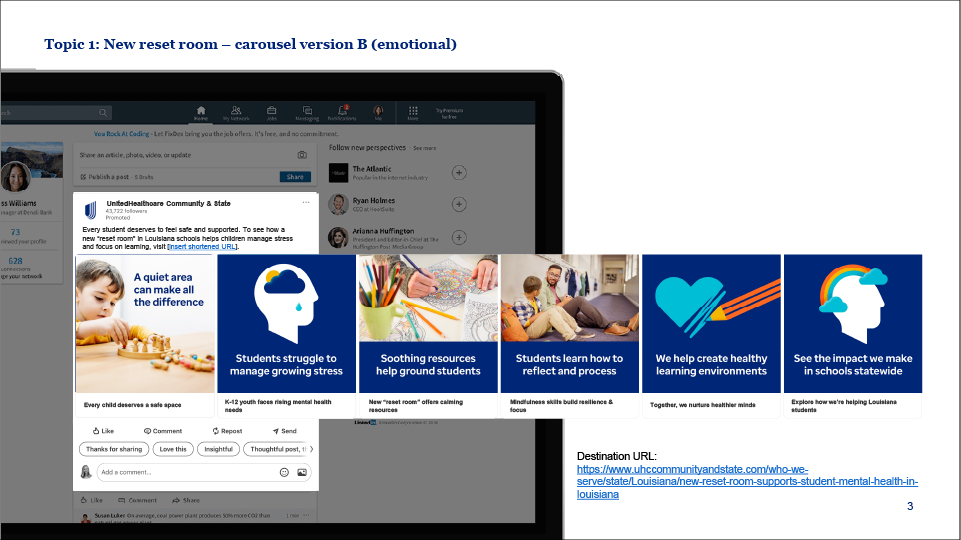Select the Thoughtful post quick reply
This screenshot has width=961, height=540.
[275, 449]
